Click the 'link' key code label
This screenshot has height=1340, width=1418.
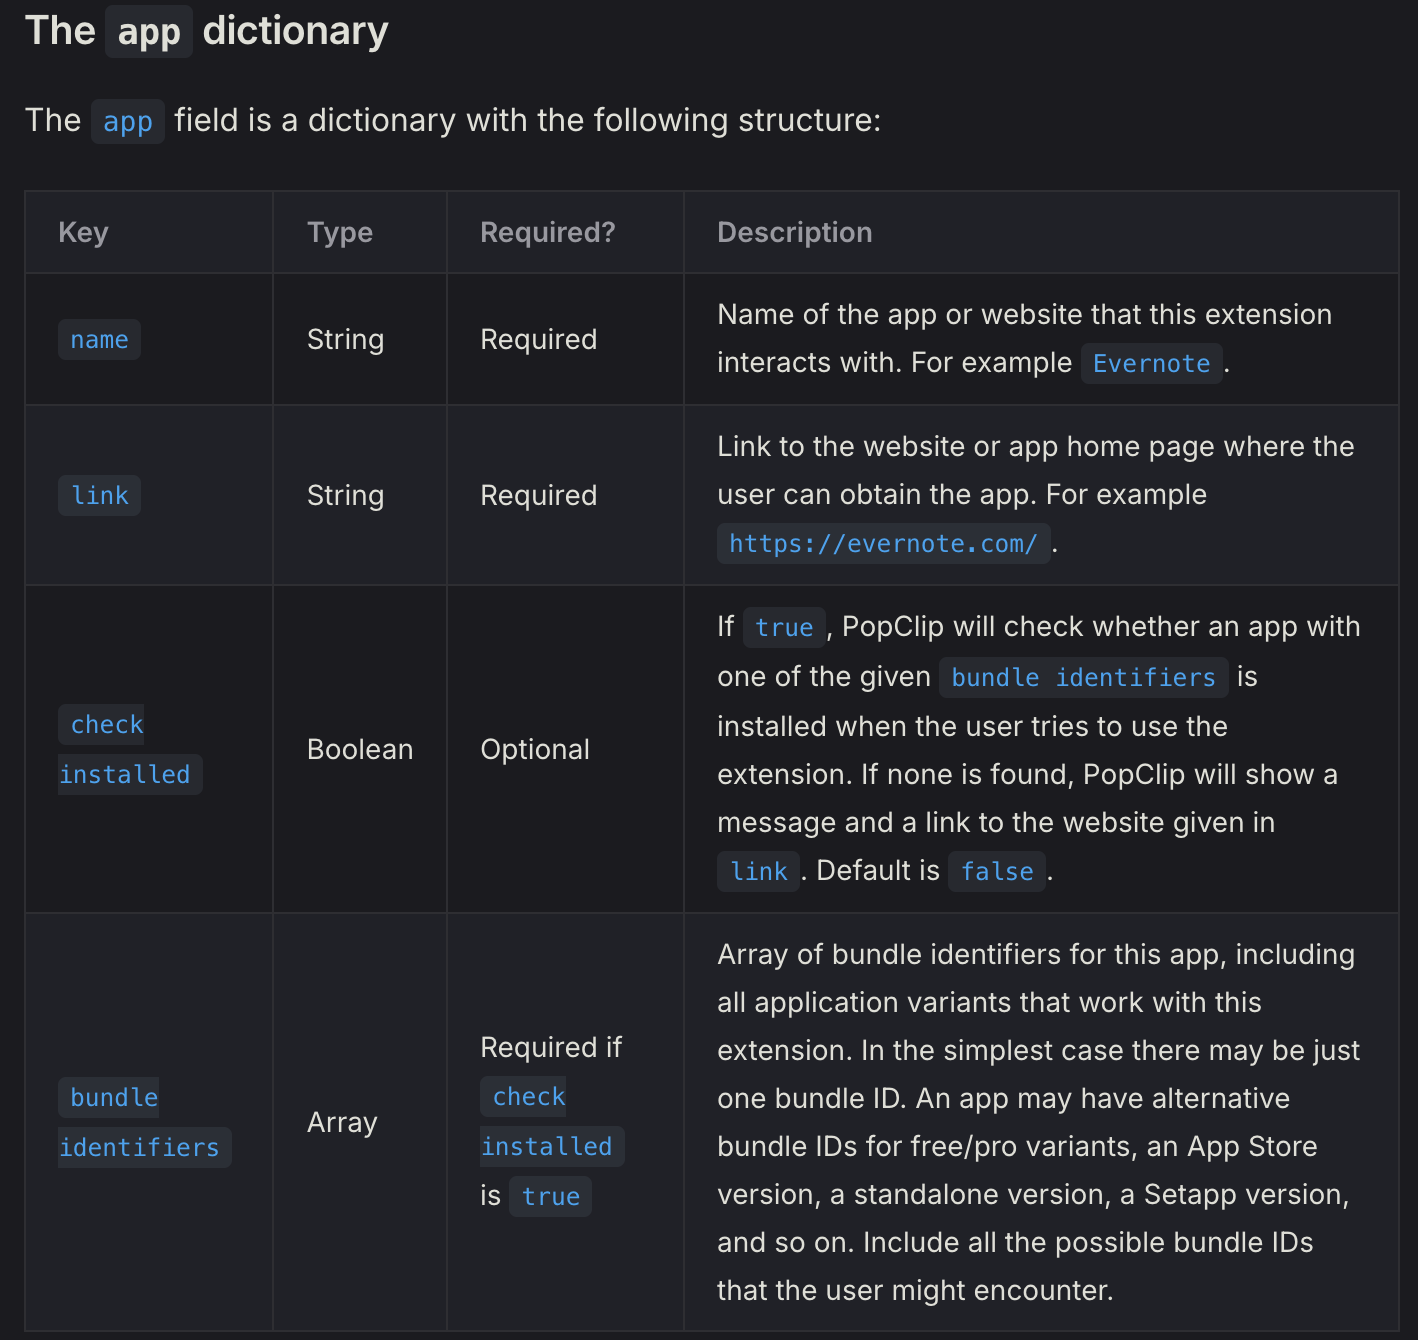[x=99, y=496]
